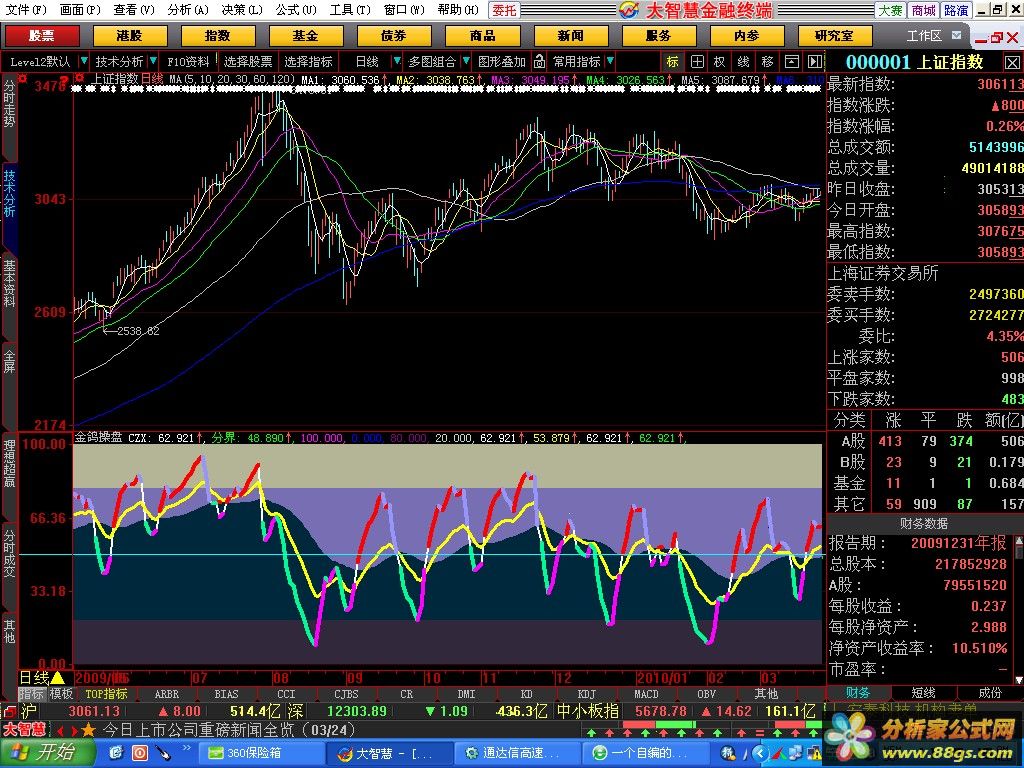
Task: Select the 研究室 category button
Action: point(835,35)
